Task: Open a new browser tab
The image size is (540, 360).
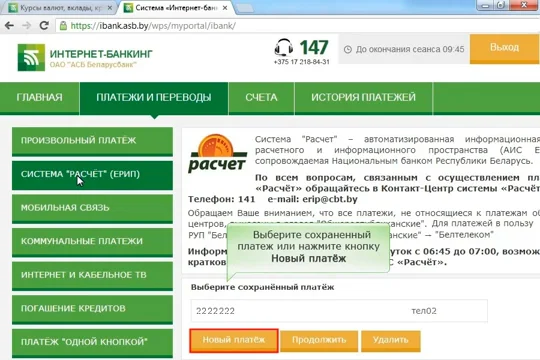Action: click(x=245, y=9)
